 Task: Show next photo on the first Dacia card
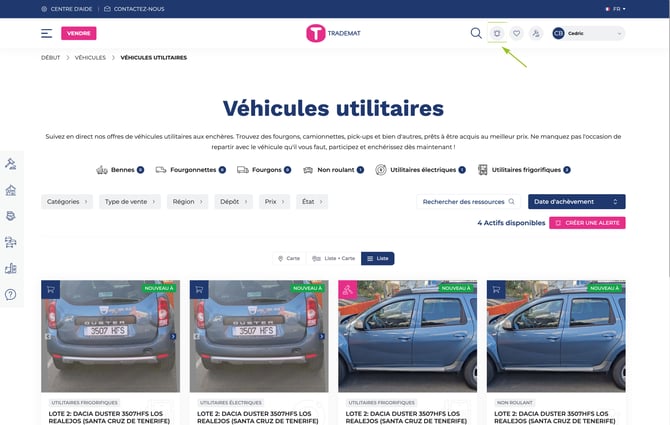coord(173,337)
